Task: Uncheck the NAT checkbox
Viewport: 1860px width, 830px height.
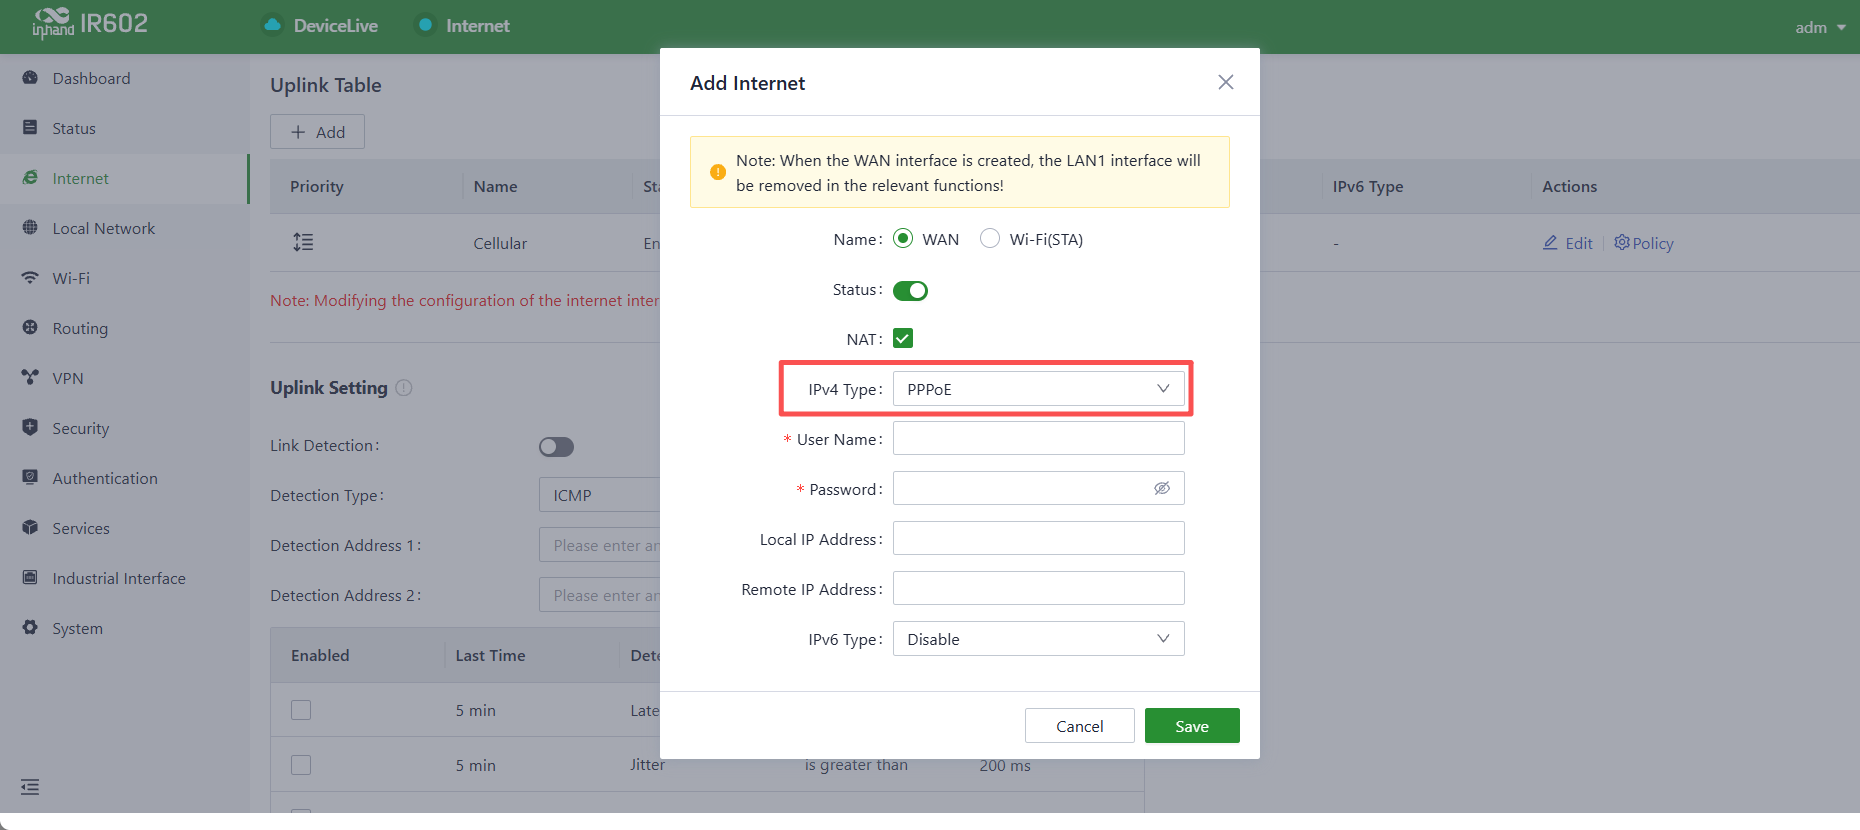Action: click(903, 339)
